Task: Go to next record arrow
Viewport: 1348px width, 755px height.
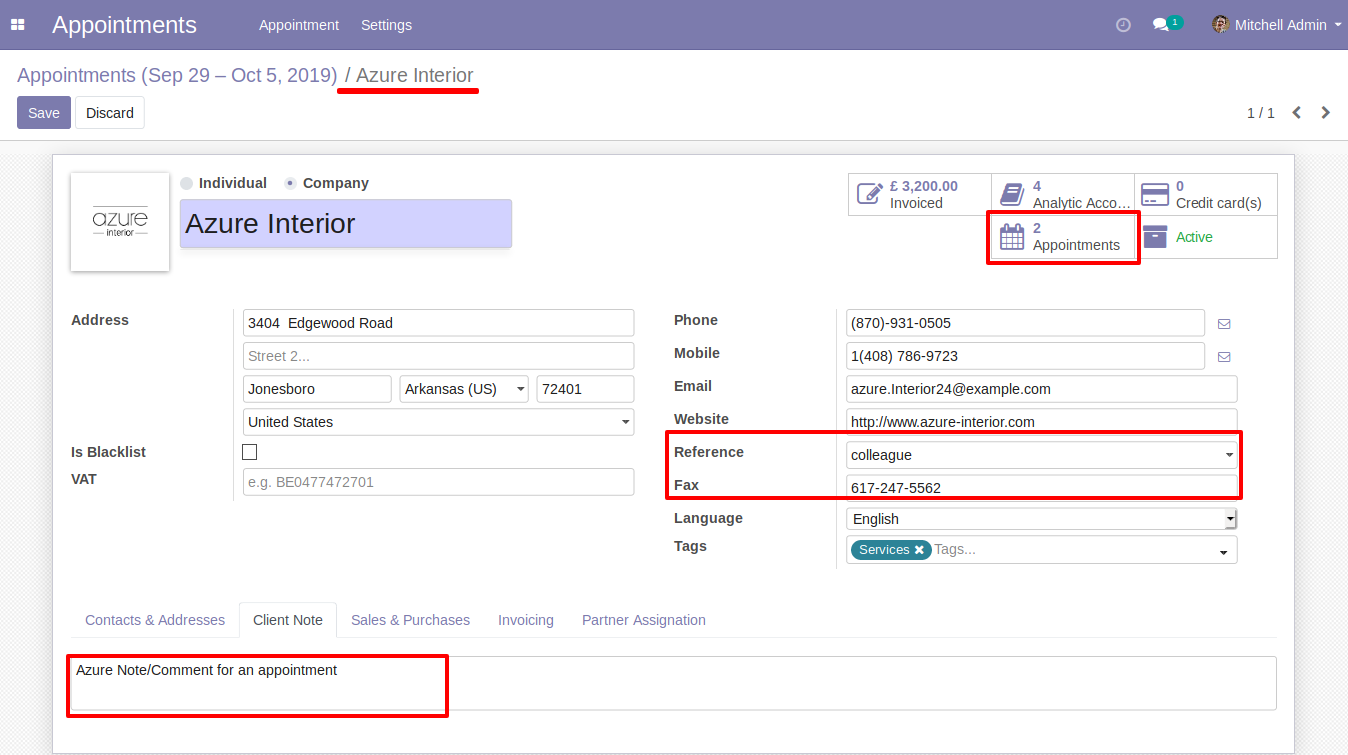Action: click(1326, 113)
